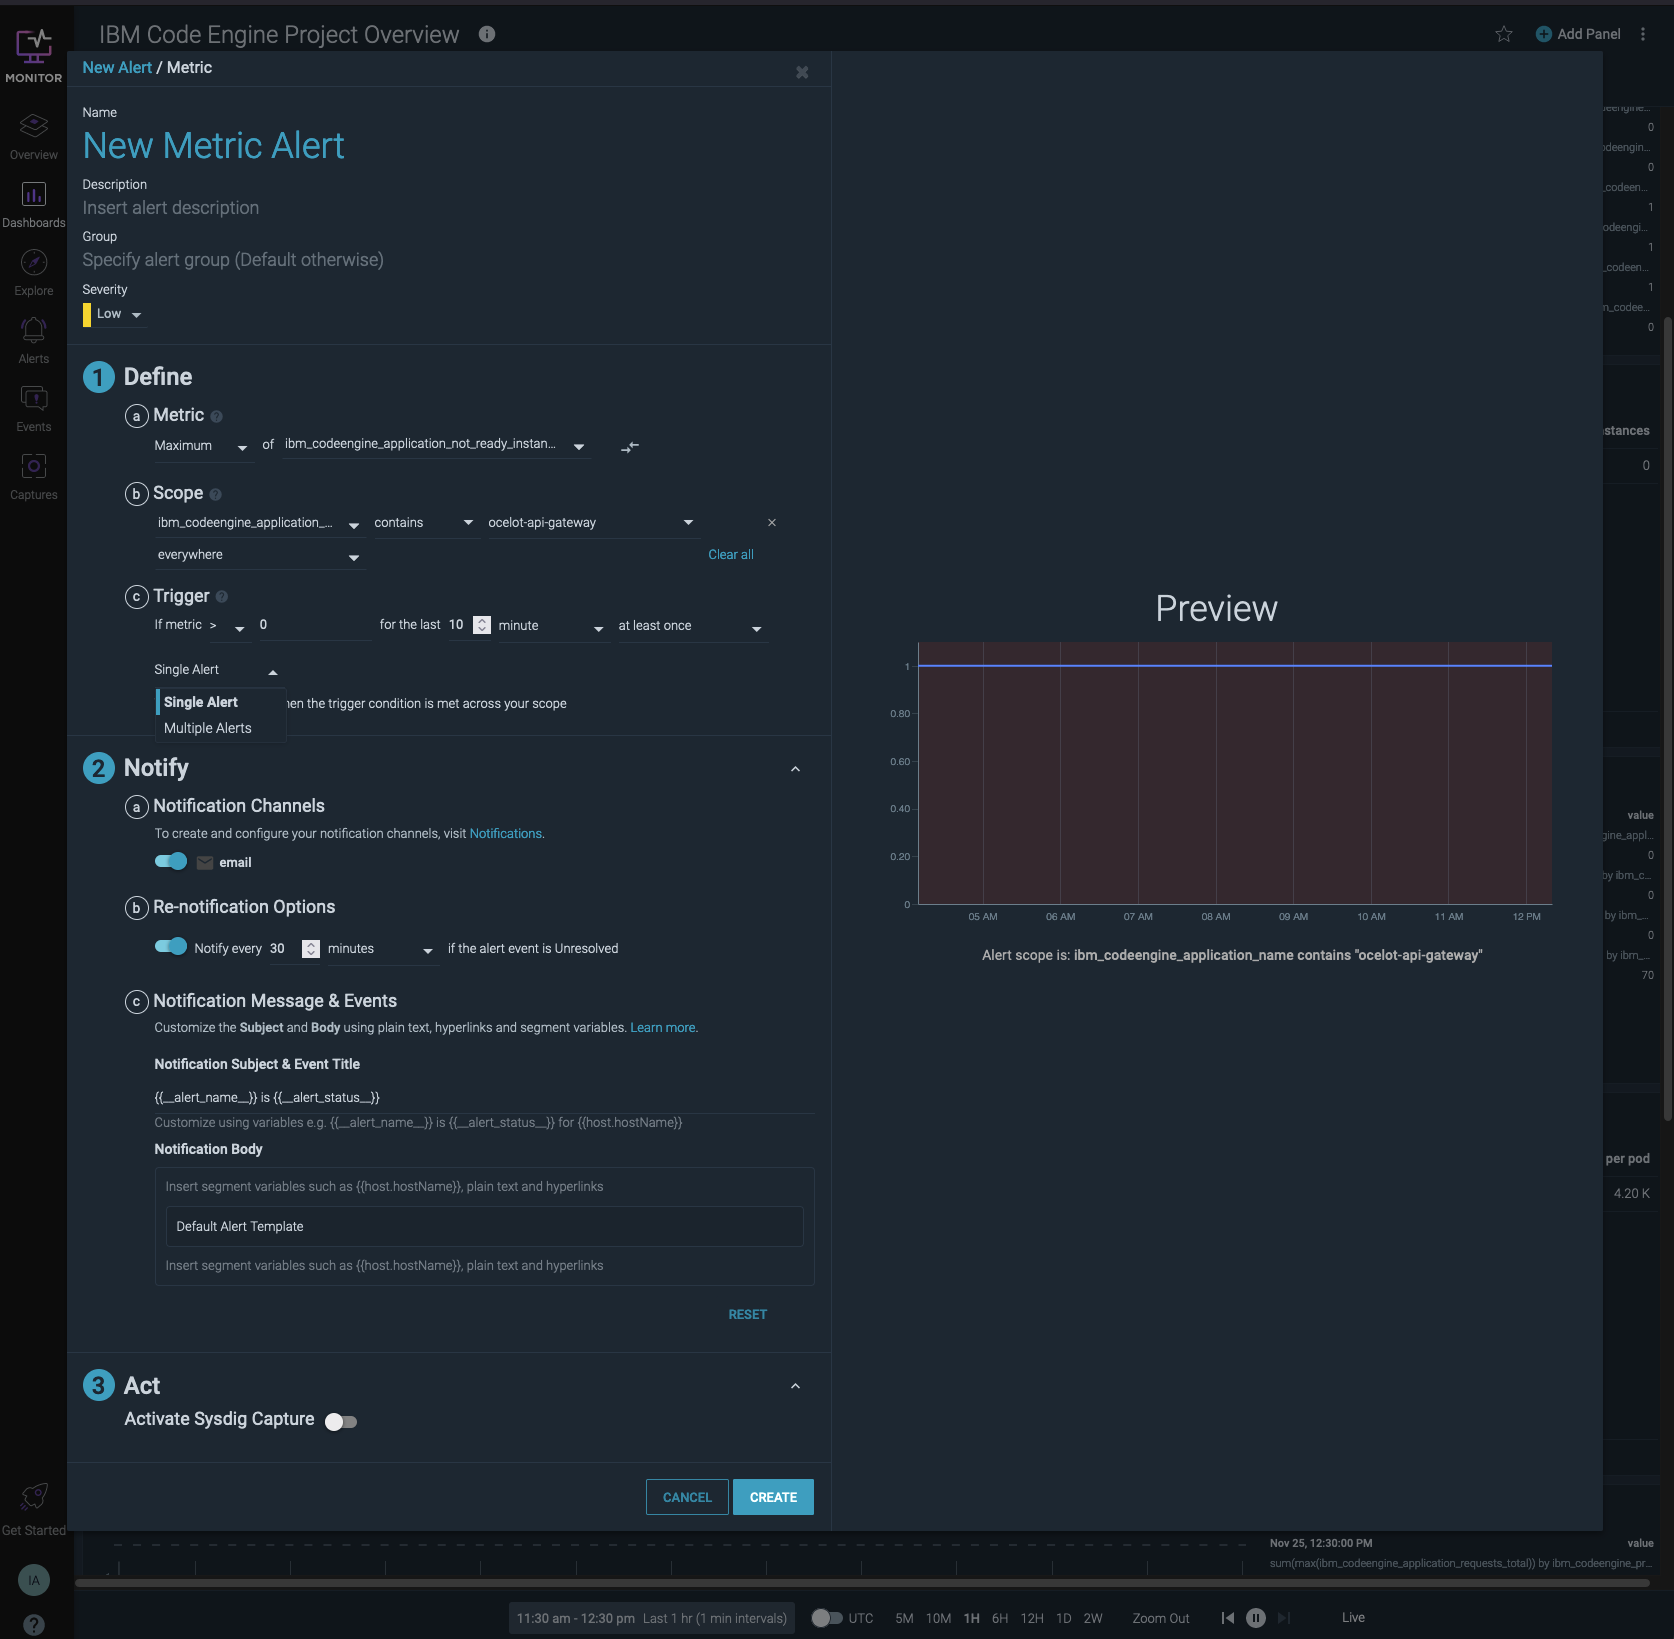
Task: Select the 2W time range
Action: pyautogui.click(x=1093, y=1618)
